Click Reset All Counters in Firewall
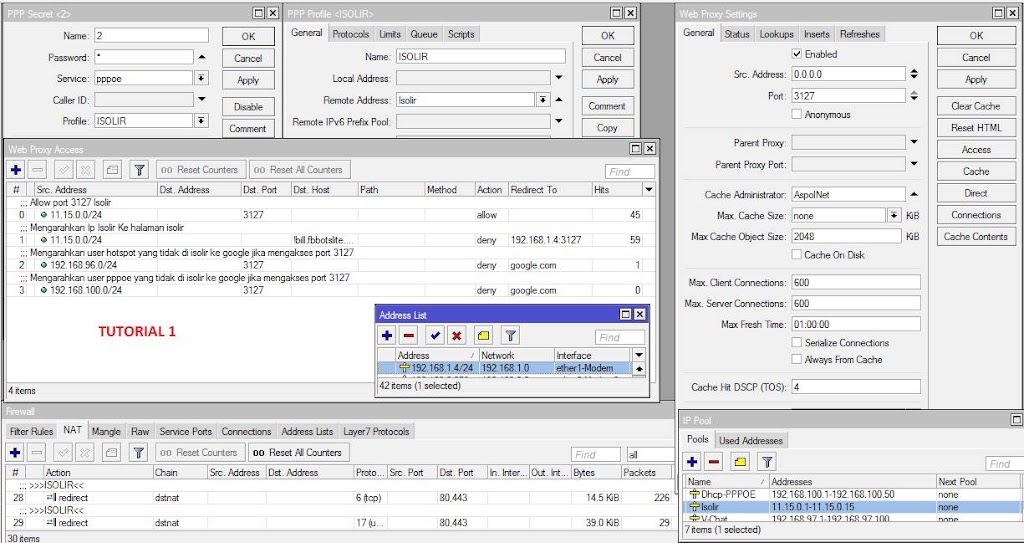The image size is (1024, 543). (299, 452)
